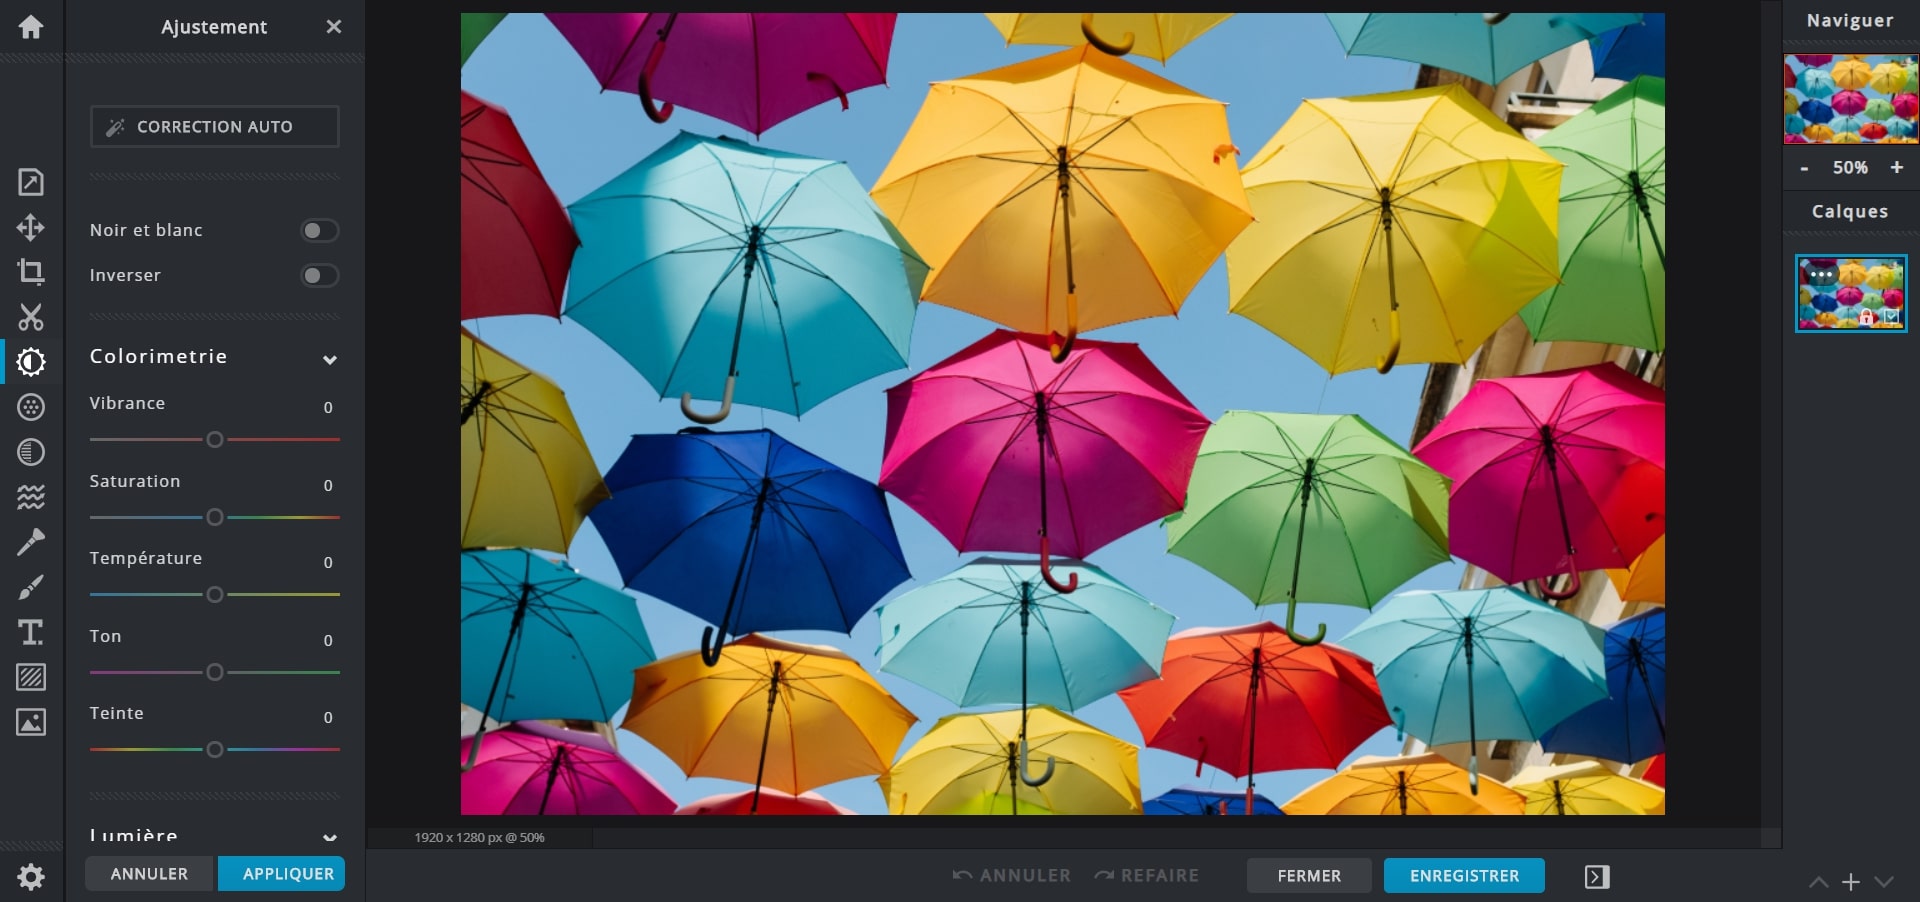Click the Teinte slider handle

(214, 750)
